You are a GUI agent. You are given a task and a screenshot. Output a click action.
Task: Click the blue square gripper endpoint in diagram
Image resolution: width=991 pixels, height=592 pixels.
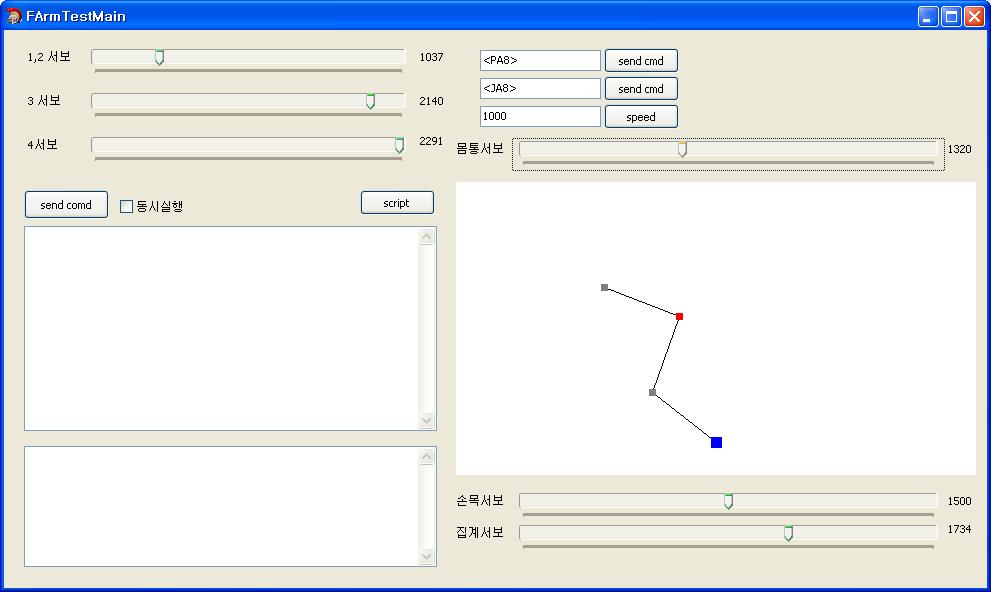[716, 442]
